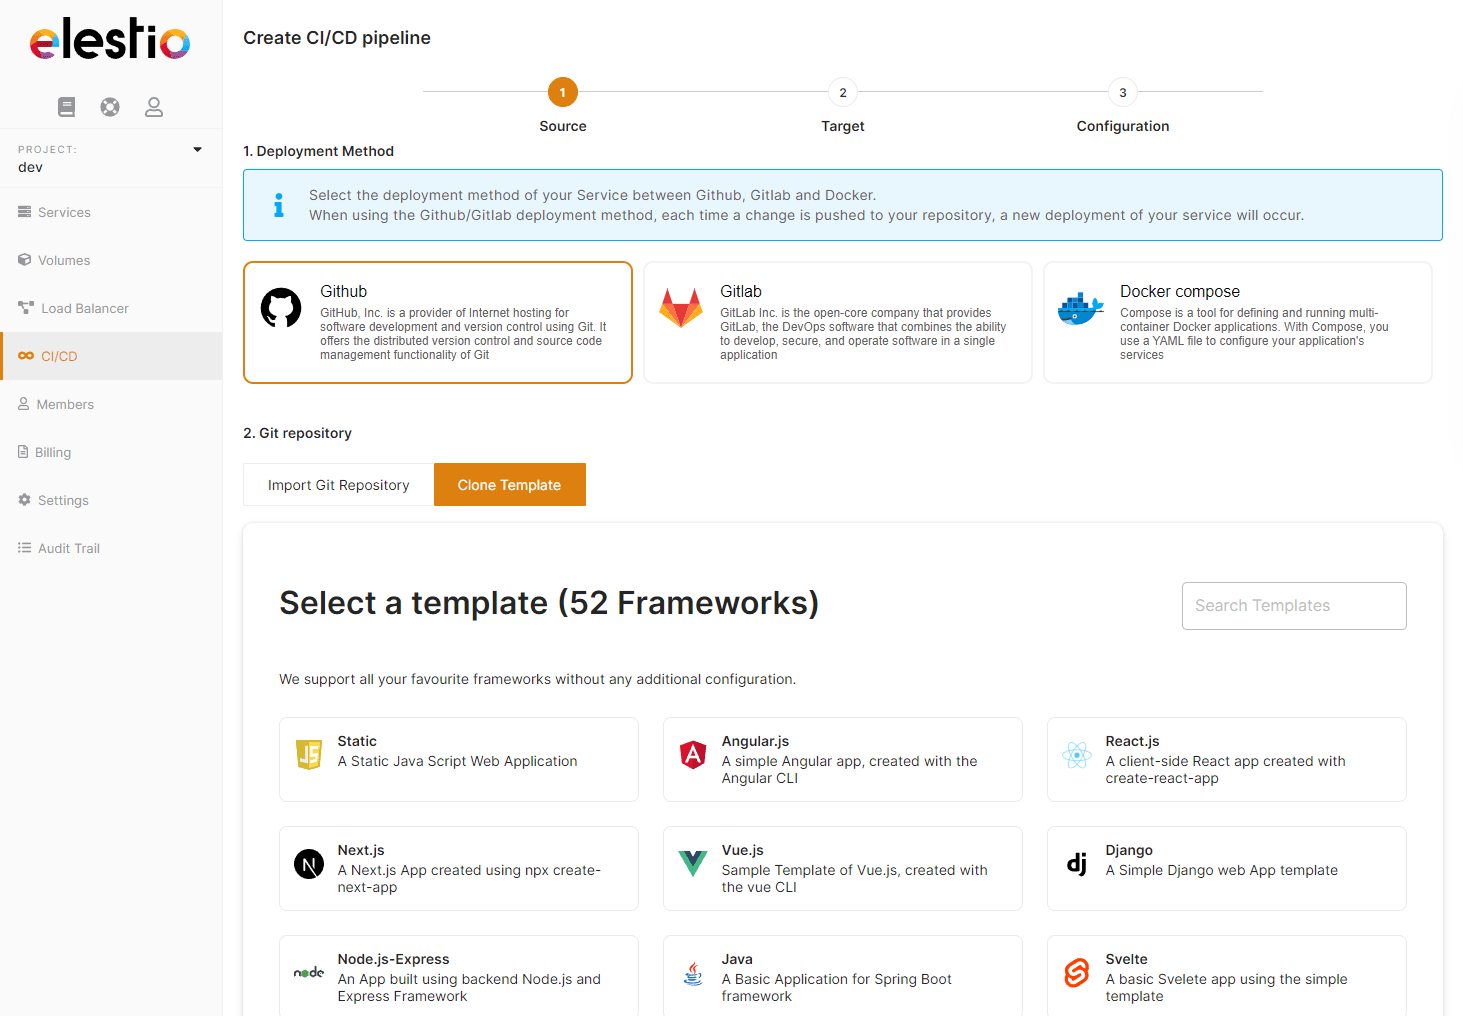Screen dimensions: 1463x1016
Task: Click the Search Templates input field
Action: click(1293, 605)
